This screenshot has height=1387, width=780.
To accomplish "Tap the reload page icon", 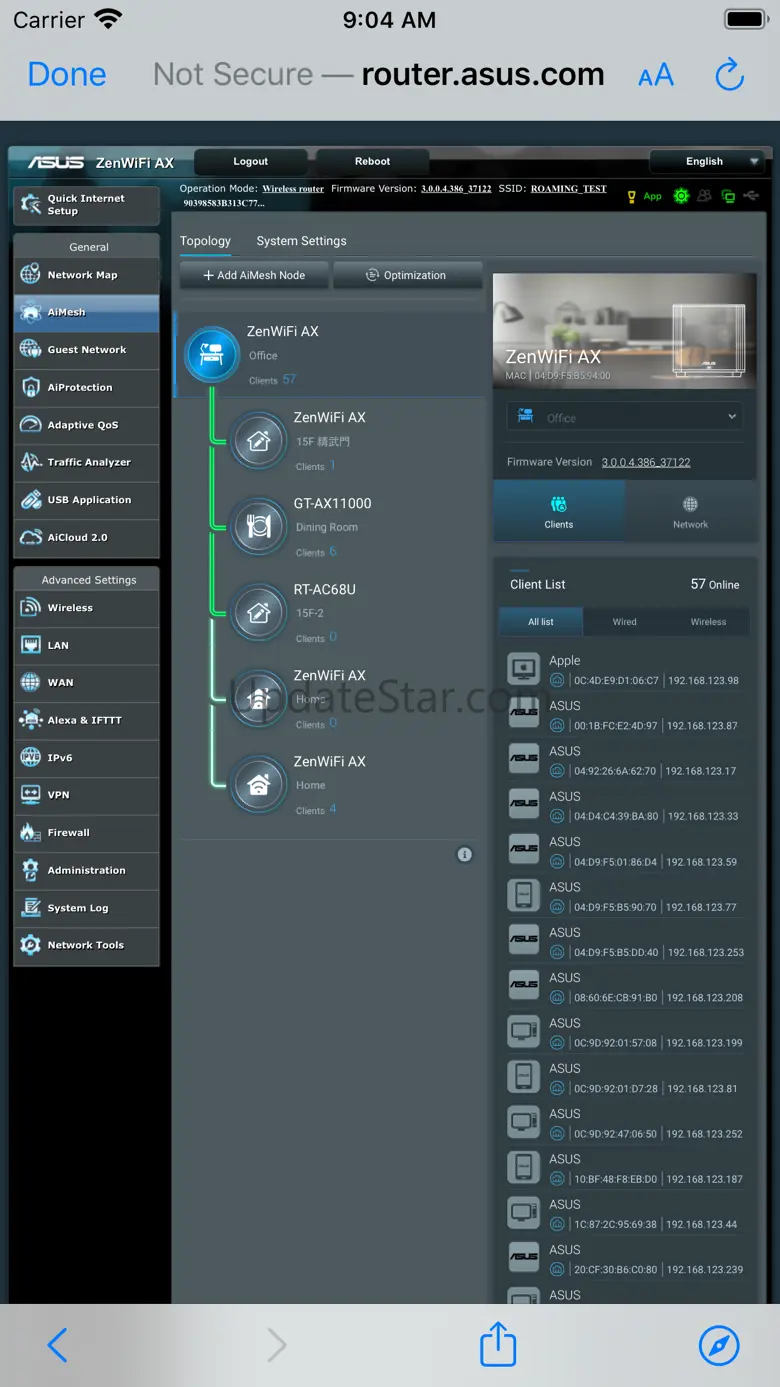I will [x=730, y=74].
